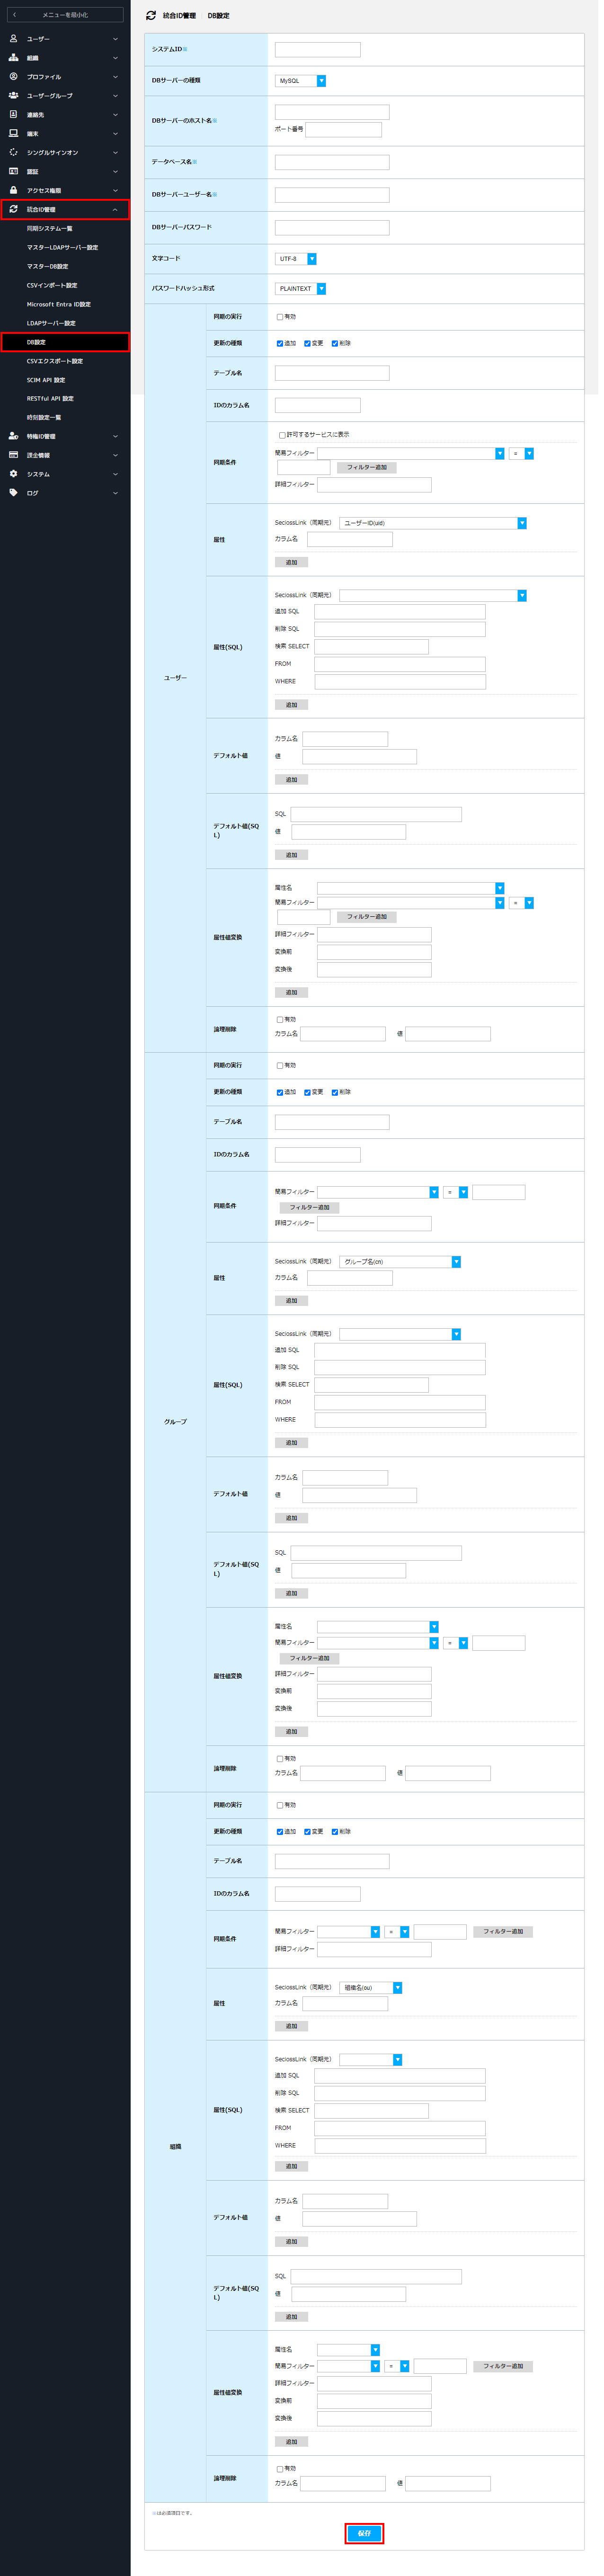Uncheck 変更 in ユーザー 更新の種類
This screenshot has width=604, height=2576.
click(x=307, y=344)
